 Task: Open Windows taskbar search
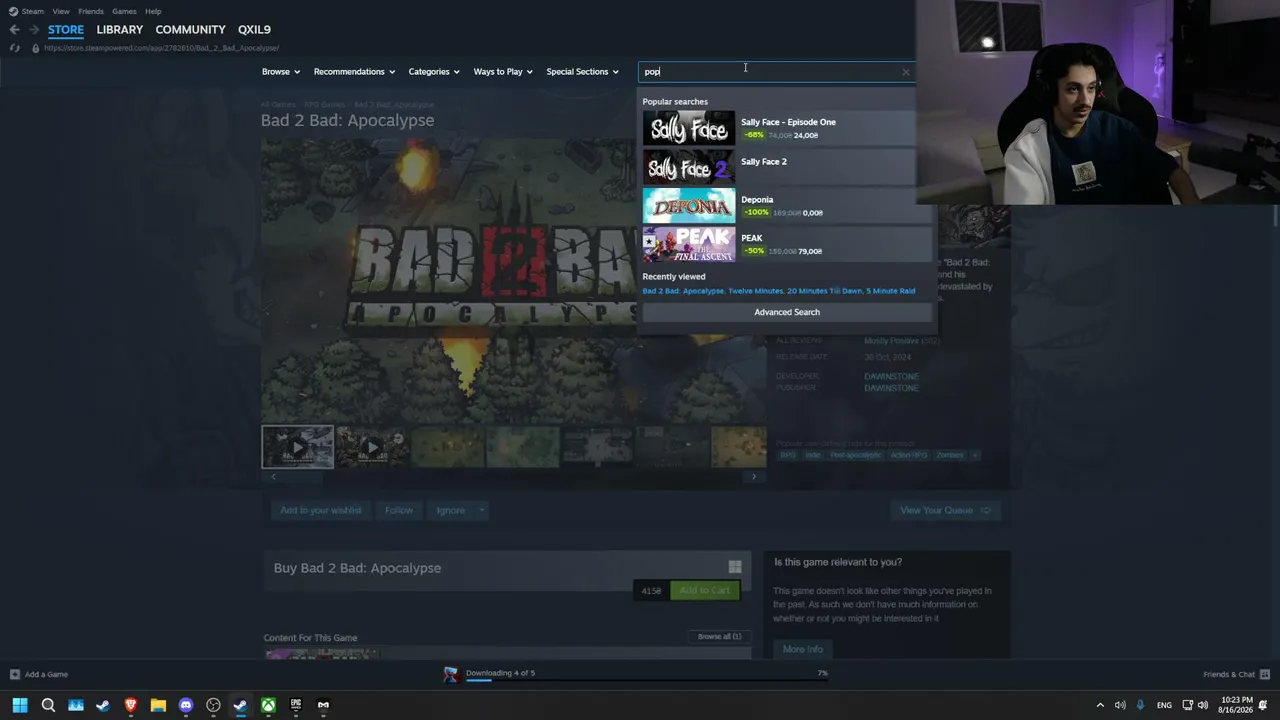point(48,705)
